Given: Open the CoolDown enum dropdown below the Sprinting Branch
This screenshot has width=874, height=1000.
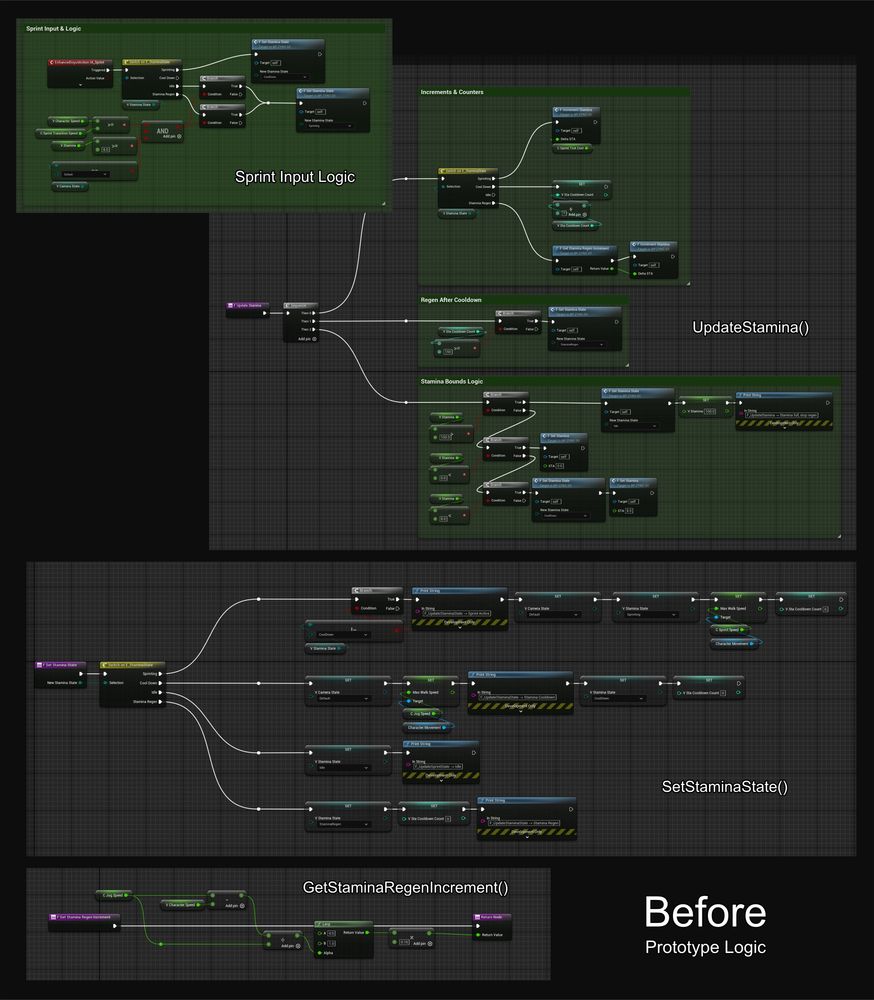Looking at the screenshot, I should pyautogui.click(x=343, y=635).
